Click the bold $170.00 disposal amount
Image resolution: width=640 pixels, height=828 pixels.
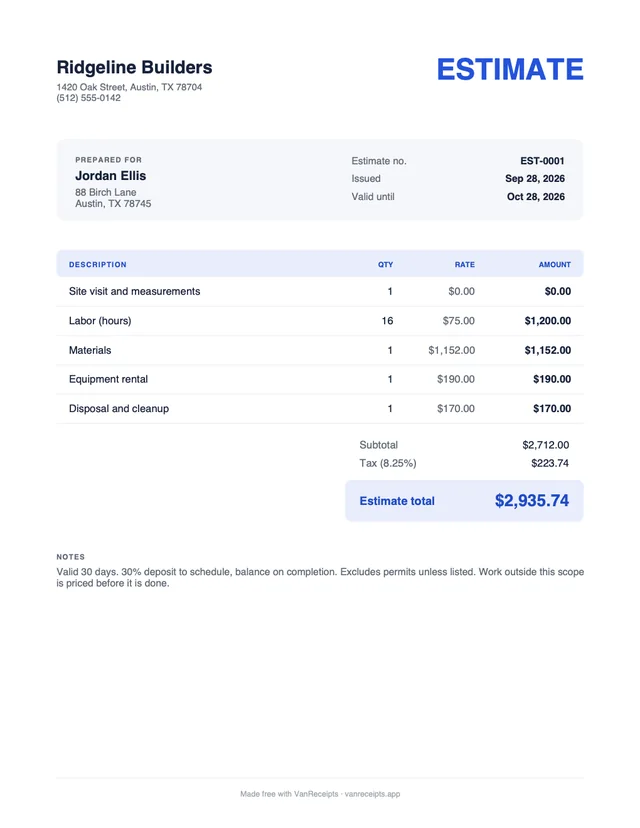coord(552,409)
